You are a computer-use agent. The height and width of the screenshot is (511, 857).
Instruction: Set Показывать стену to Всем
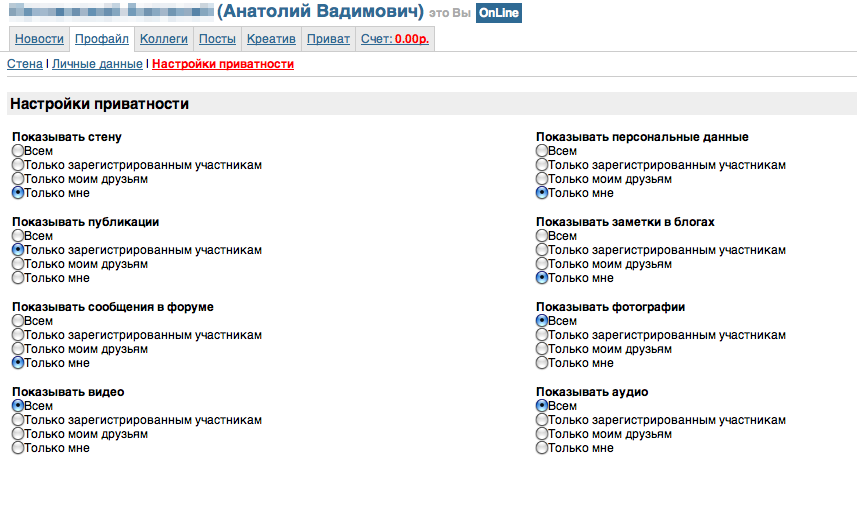[x=18, y=151]
